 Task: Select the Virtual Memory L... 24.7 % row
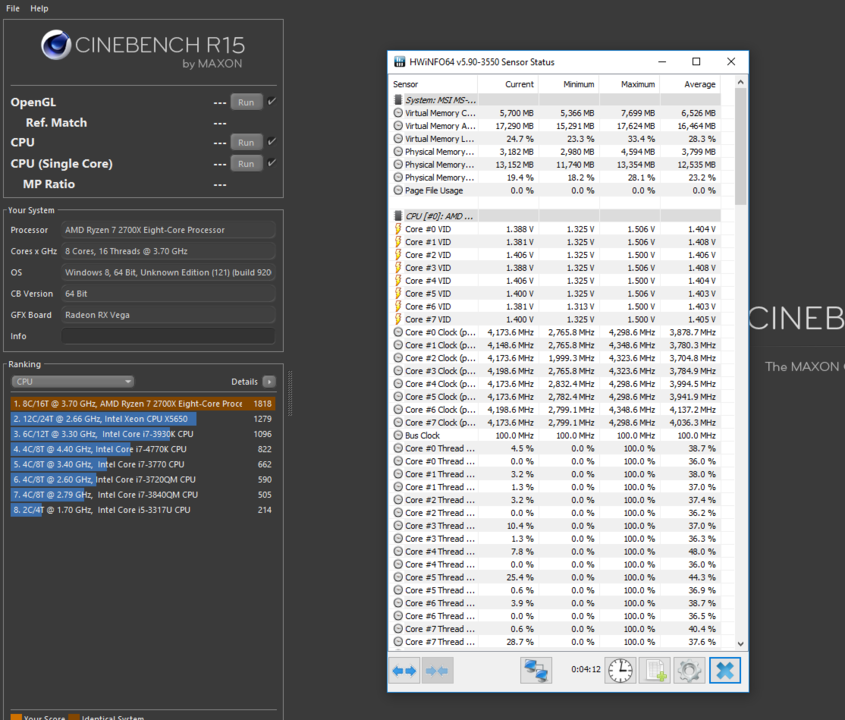[555, 139]
